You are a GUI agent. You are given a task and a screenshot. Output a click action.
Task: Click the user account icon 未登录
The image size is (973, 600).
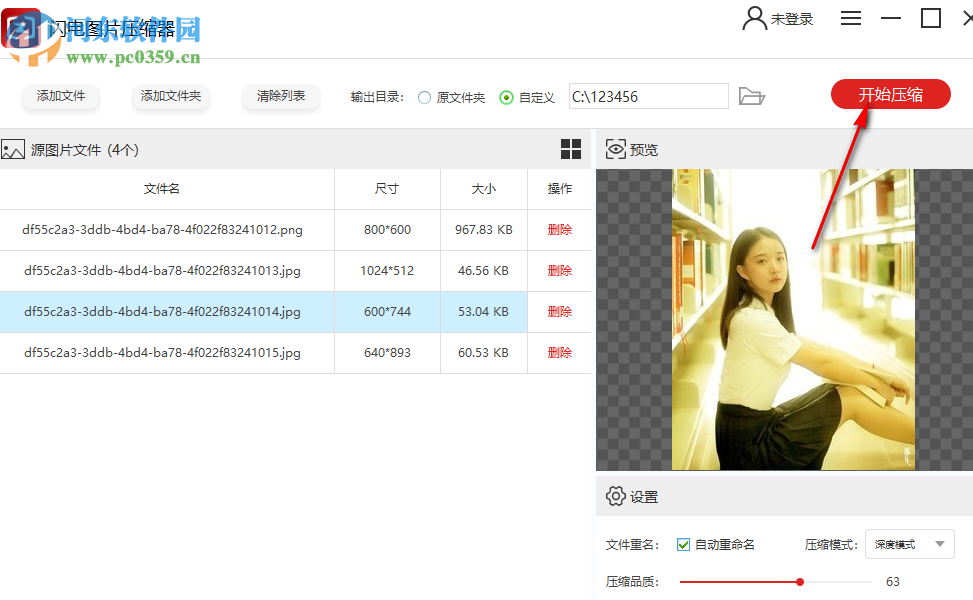click(x=755, y=19)
